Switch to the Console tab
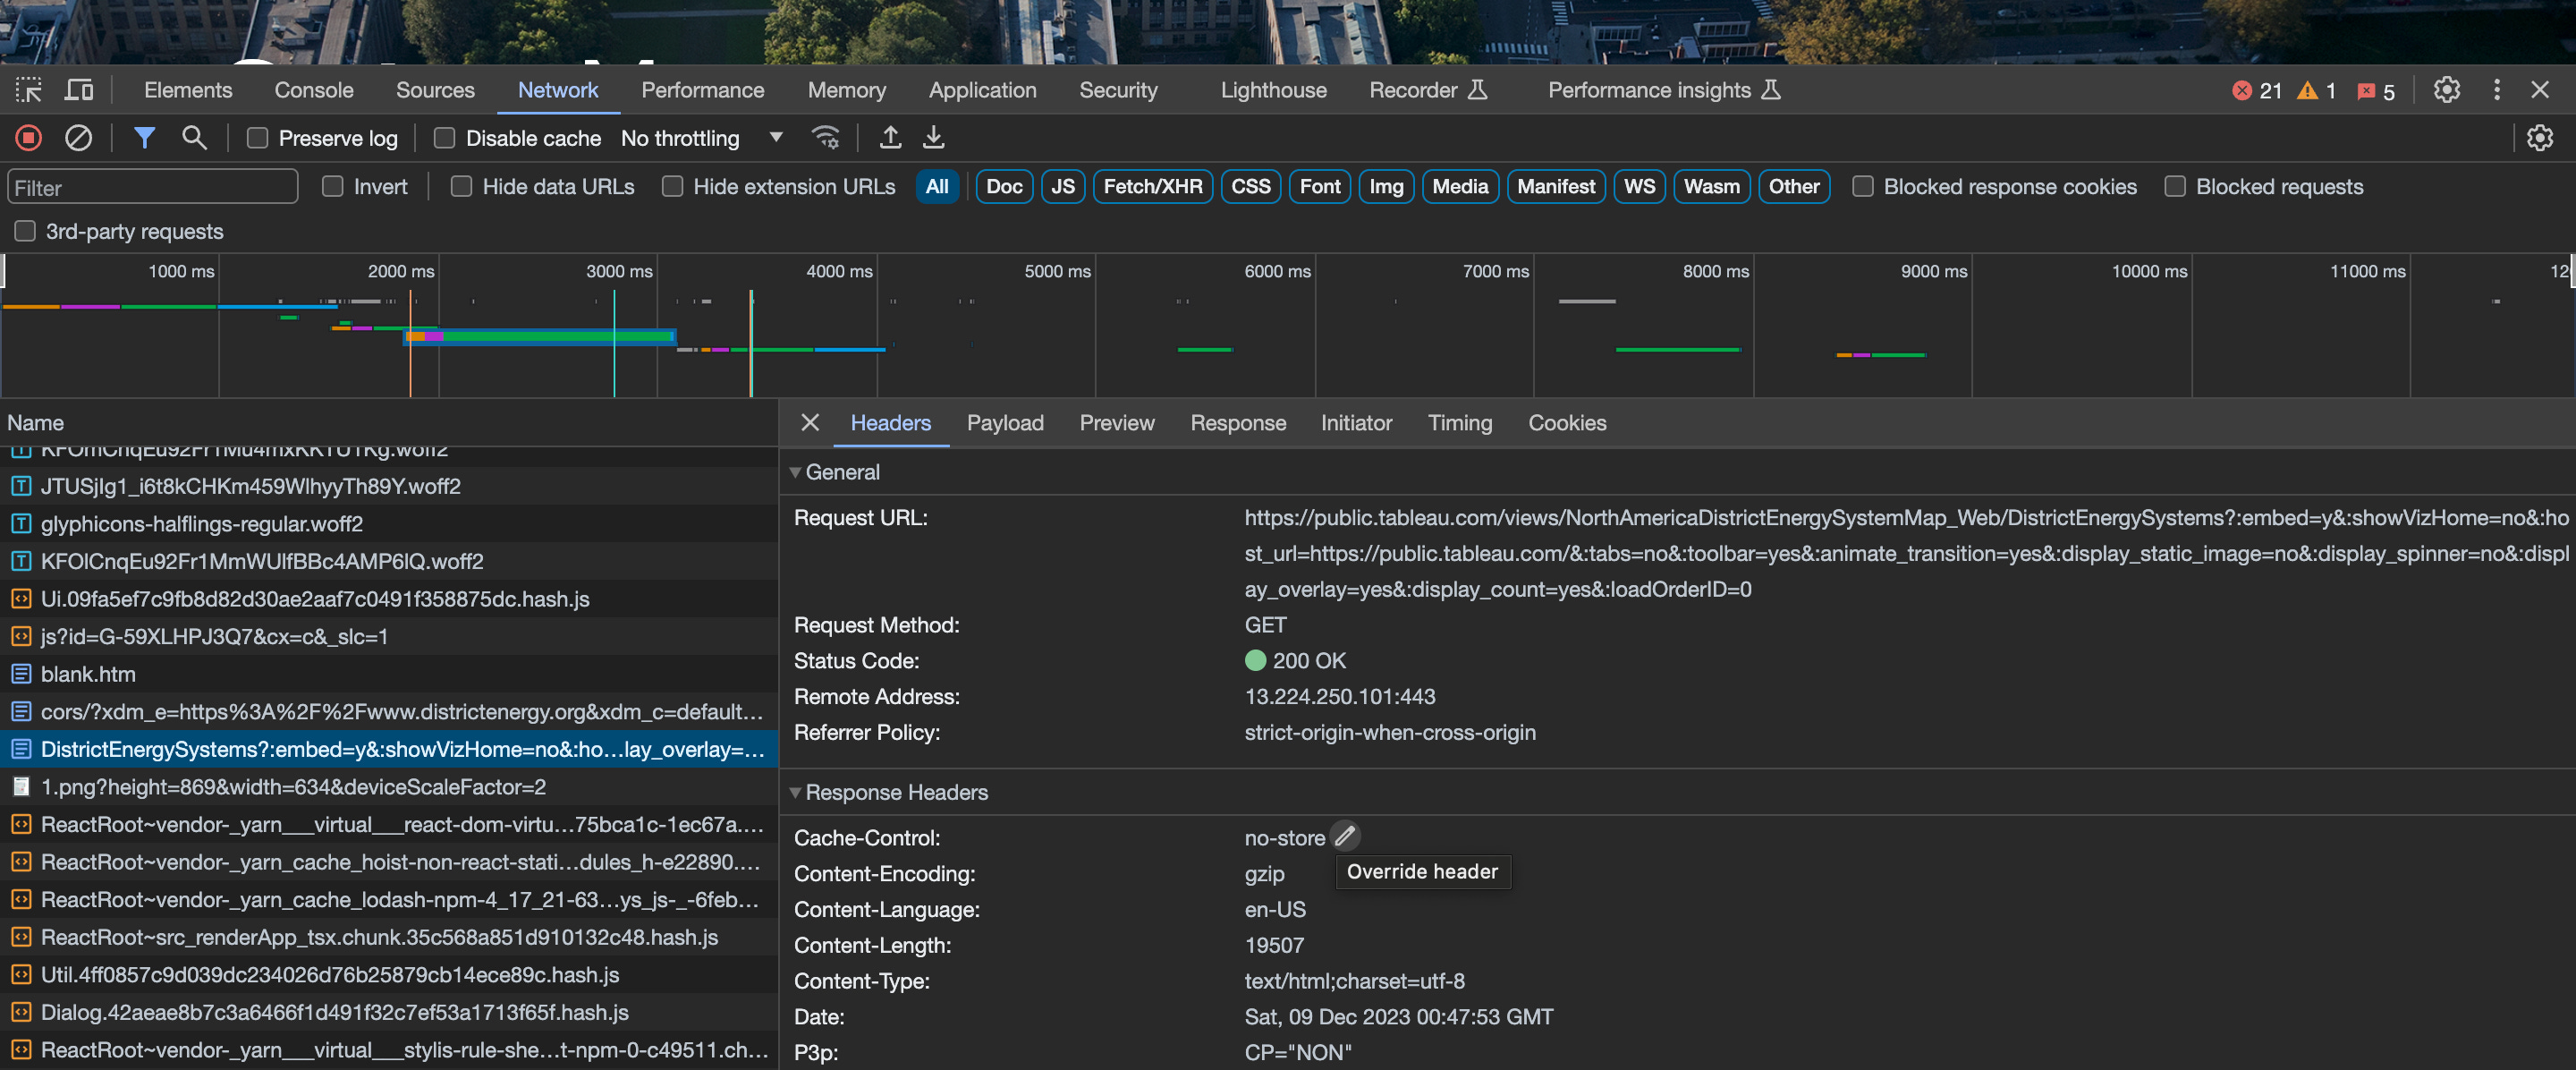Screen dimensions: 2576x1070 point(313,90)
